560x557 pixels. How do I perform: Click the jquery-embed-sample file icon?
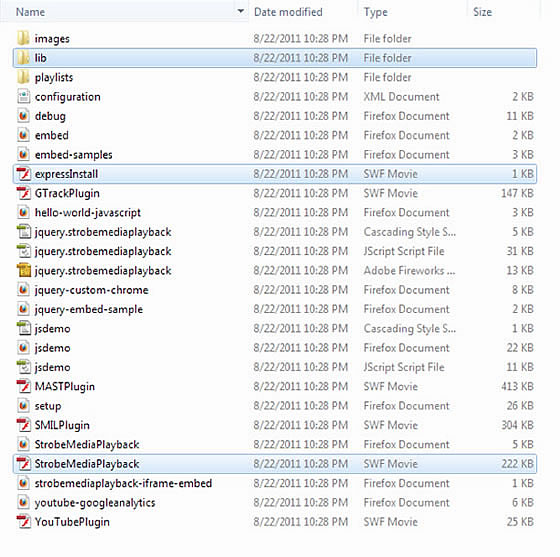click(24, 309)
